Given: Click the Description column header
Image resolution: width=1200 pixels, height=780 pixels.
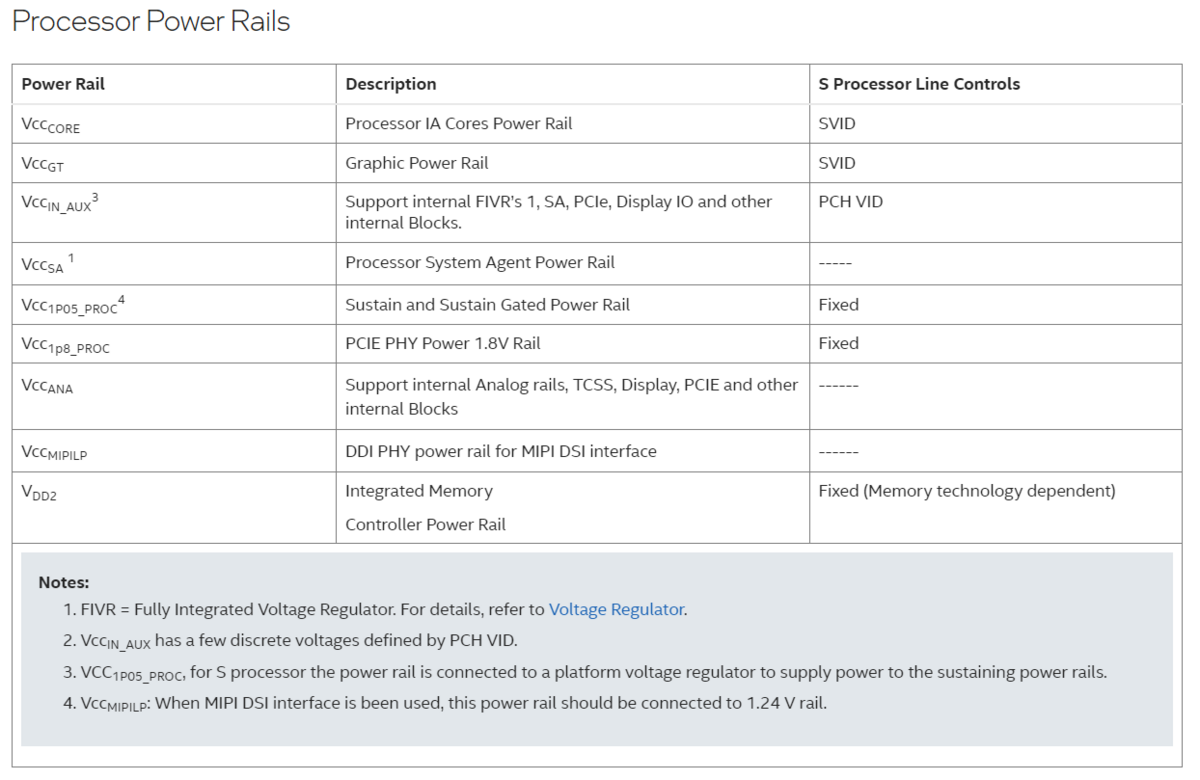Looking at the screenshot, I should point(391,84).
